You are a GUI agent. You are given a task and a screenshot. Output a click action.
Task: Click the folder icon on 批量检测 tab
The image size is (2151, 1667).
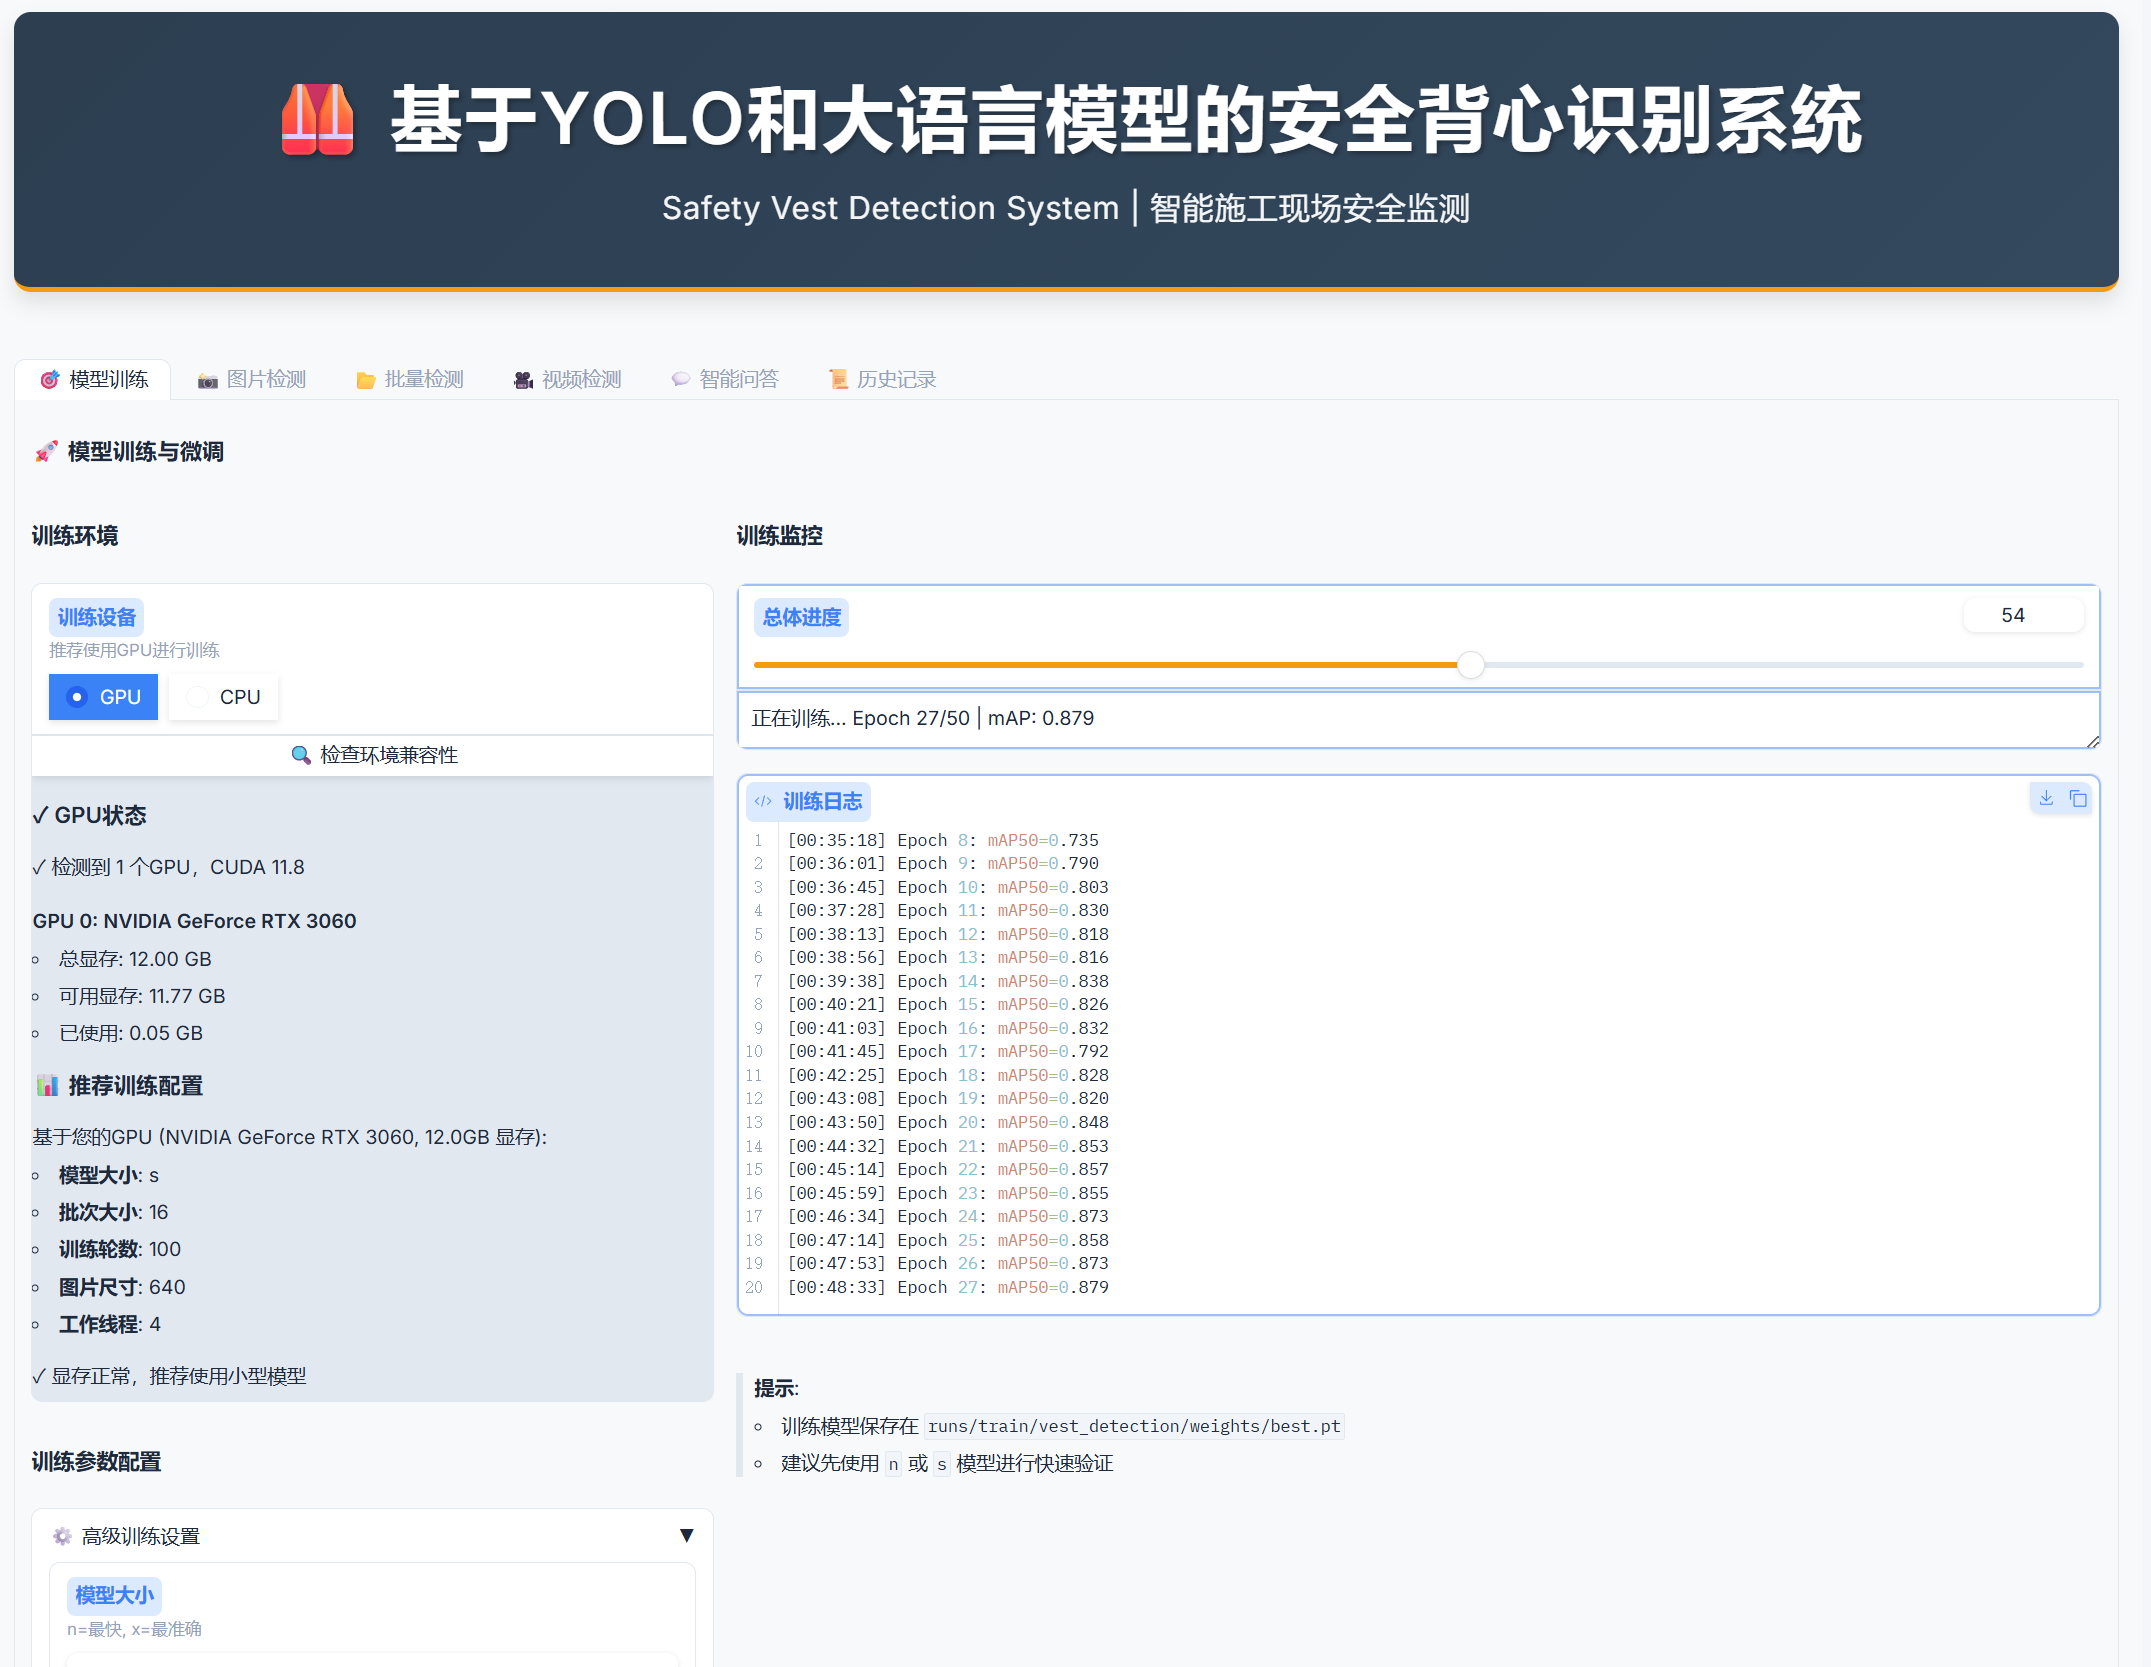365,379
